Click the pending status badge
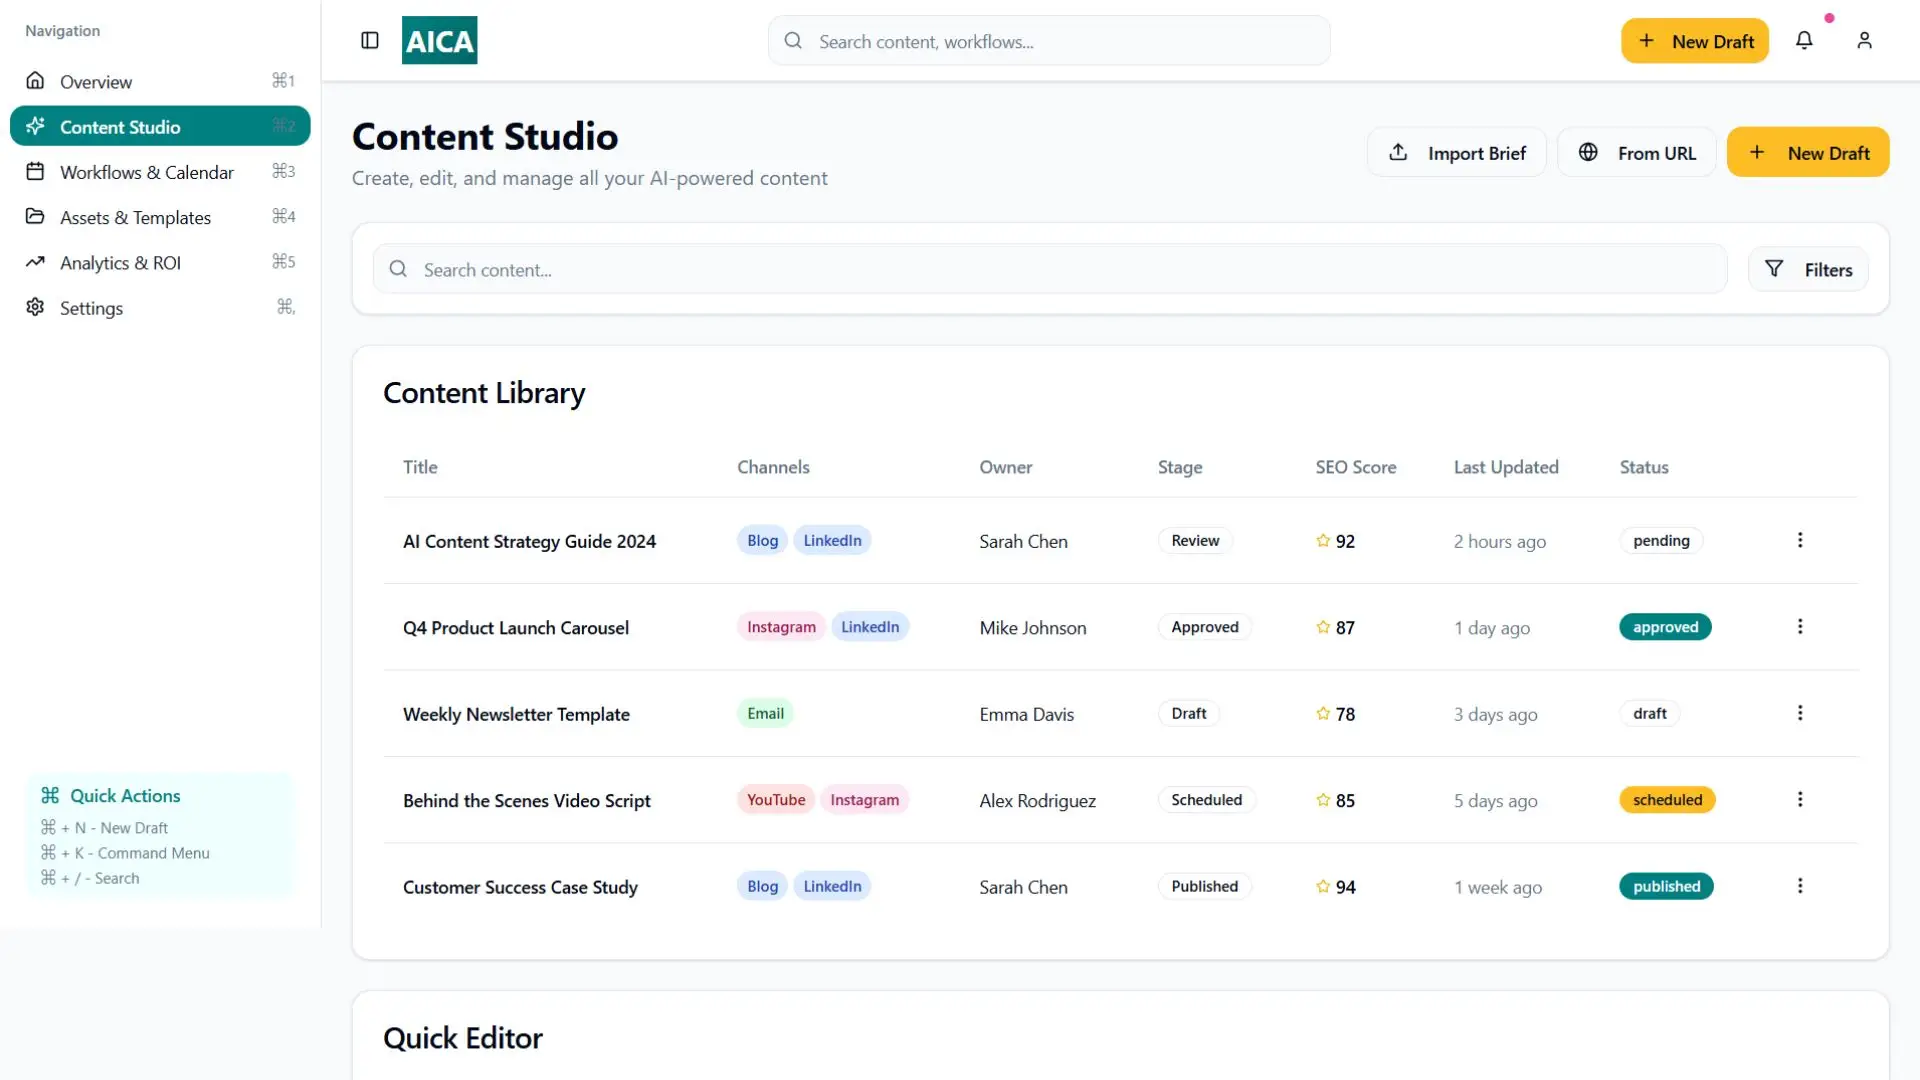The width and height of the screenshot is (1920, 1080). pyautogui.click(x=1661, y=540)
